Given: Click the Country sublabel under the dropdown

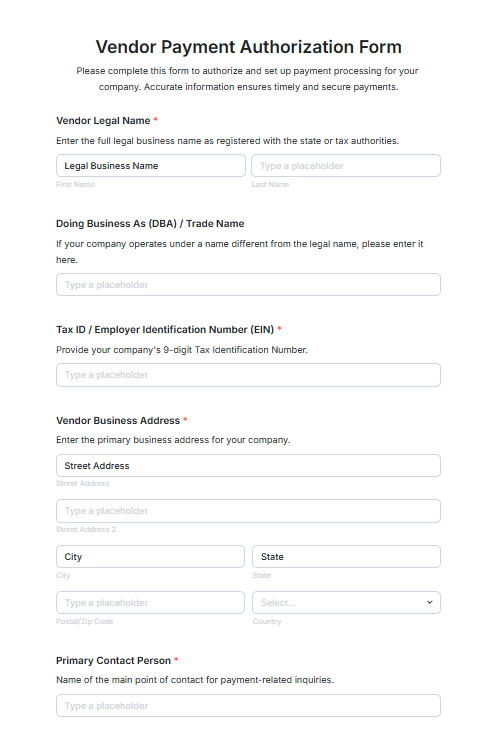Looking at the screenshot, I should point(267,622).
